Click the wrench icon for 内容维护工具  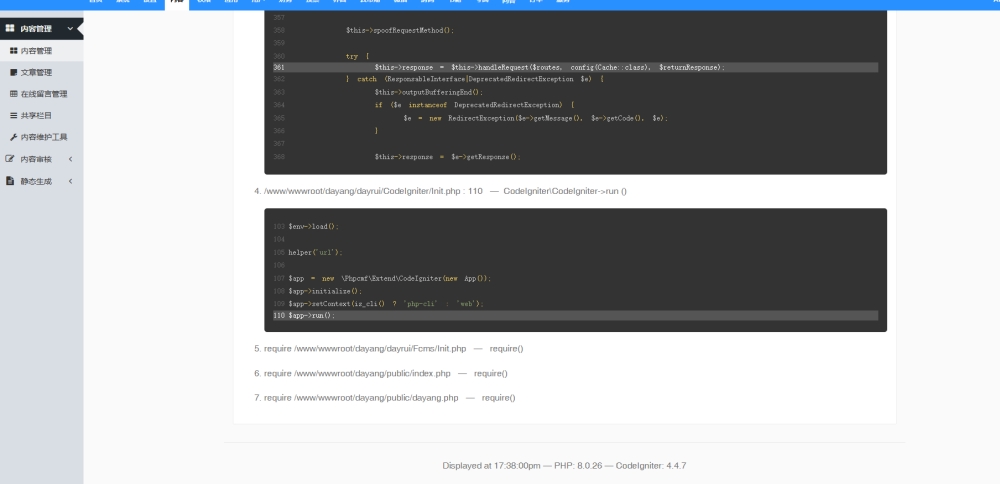point(13,137)
